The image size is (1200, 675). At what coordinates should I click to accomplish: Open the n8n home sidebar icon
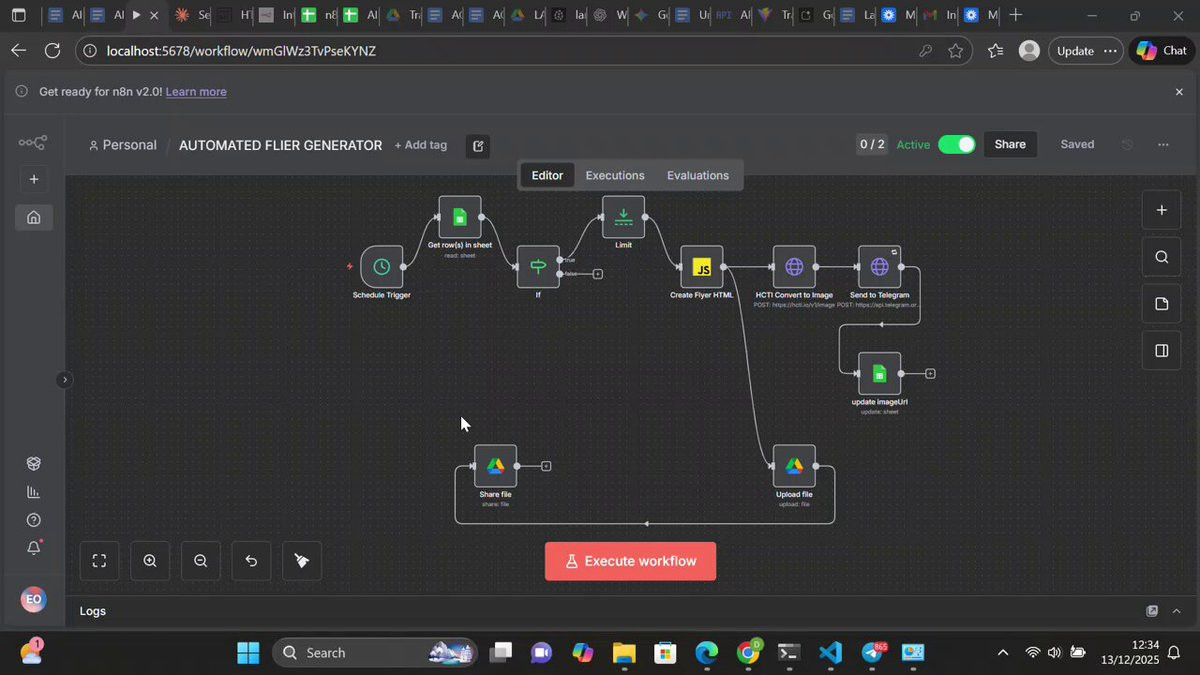tap(33, 217)
